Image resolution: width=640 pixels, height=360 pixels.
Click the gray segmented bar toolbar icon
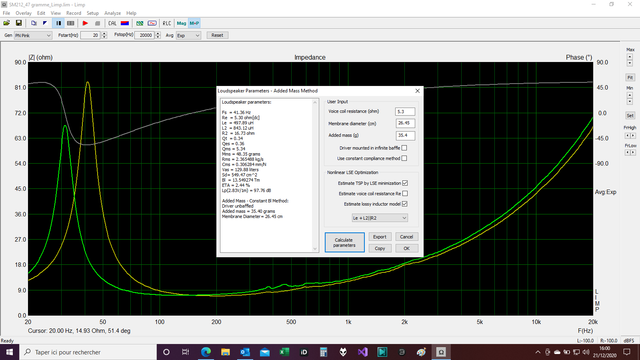71,23
